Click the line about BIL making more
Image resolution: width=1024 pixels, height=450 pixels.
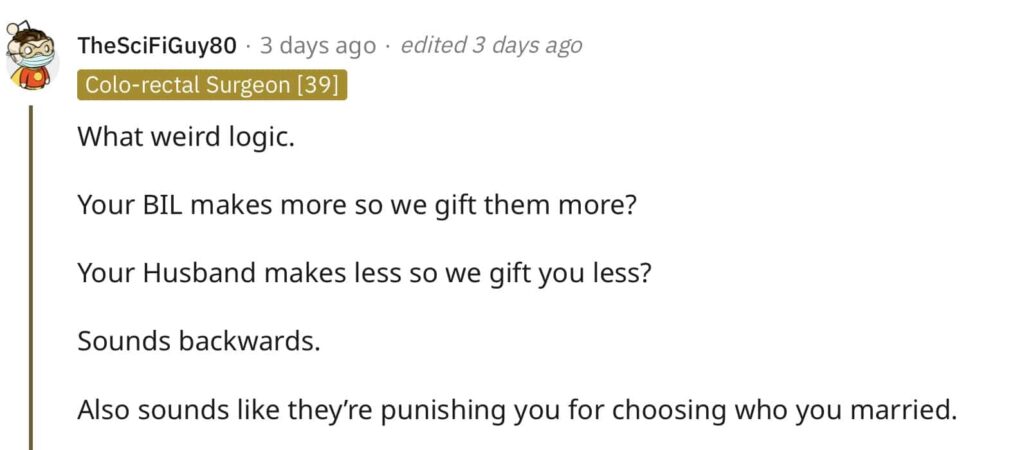click(x=357, y=206)
